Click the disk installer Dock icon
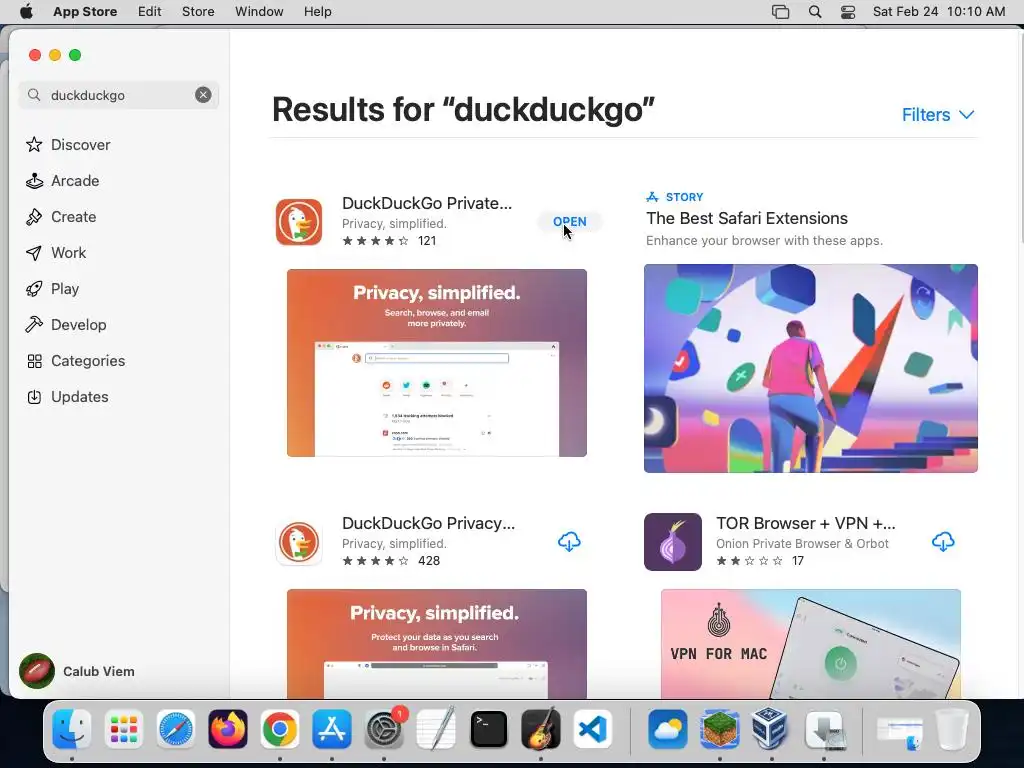This screenshot has height=768, width=1024. pos(824,729)
